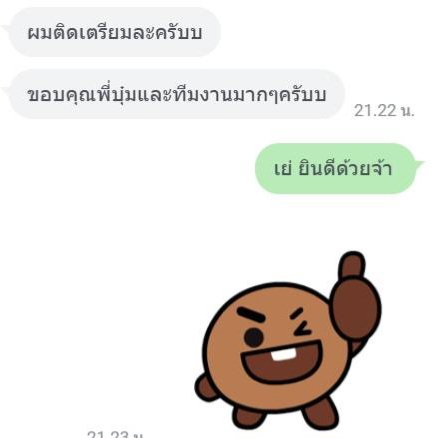Screen dimensions: 438x438
Task: Click the word "ยินดีด้วยจ้า" in the green bubble
Action: [345, 169]
